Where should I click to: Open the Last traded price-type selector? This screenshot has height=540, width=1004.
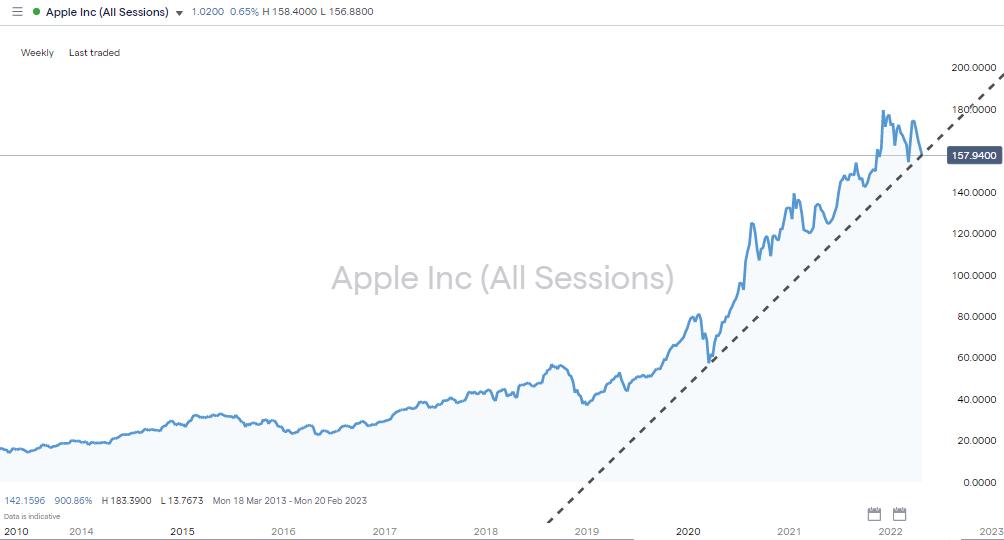[94, 53]
